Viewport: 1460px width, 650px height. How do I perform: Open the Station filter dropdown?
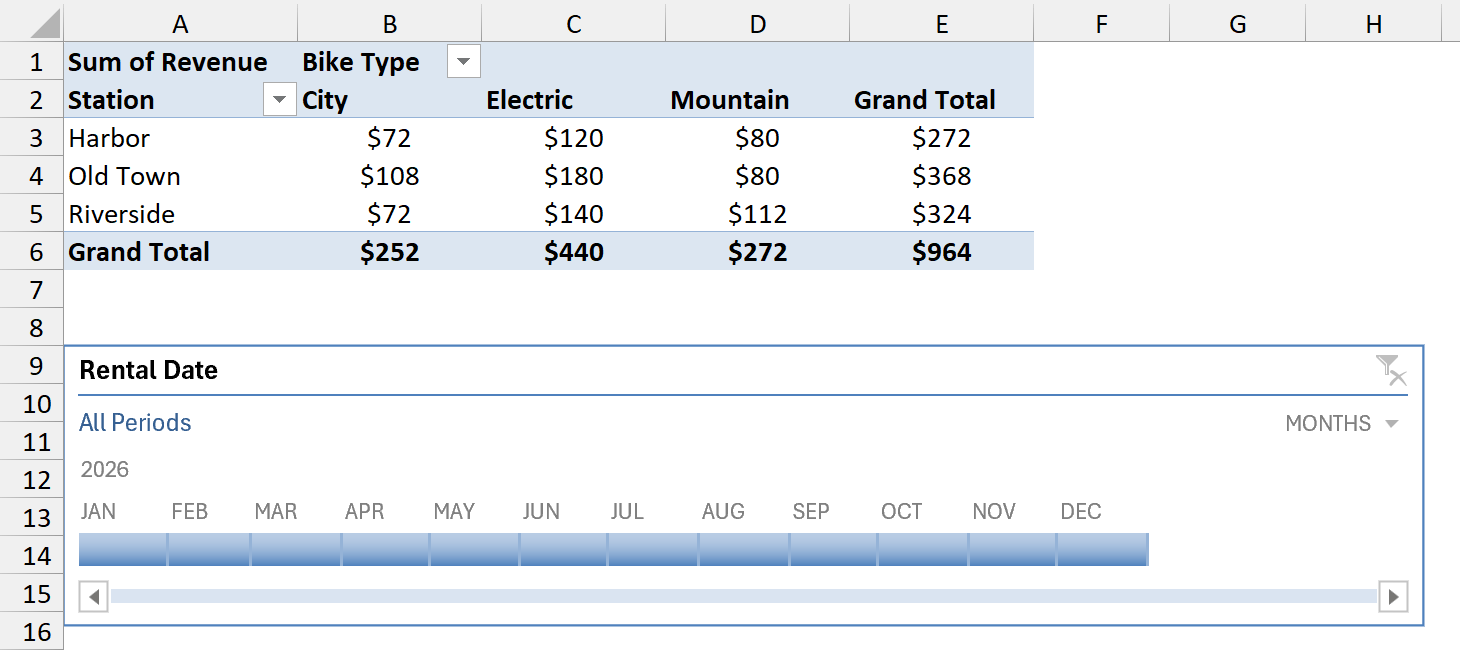(x=279, y=100)
